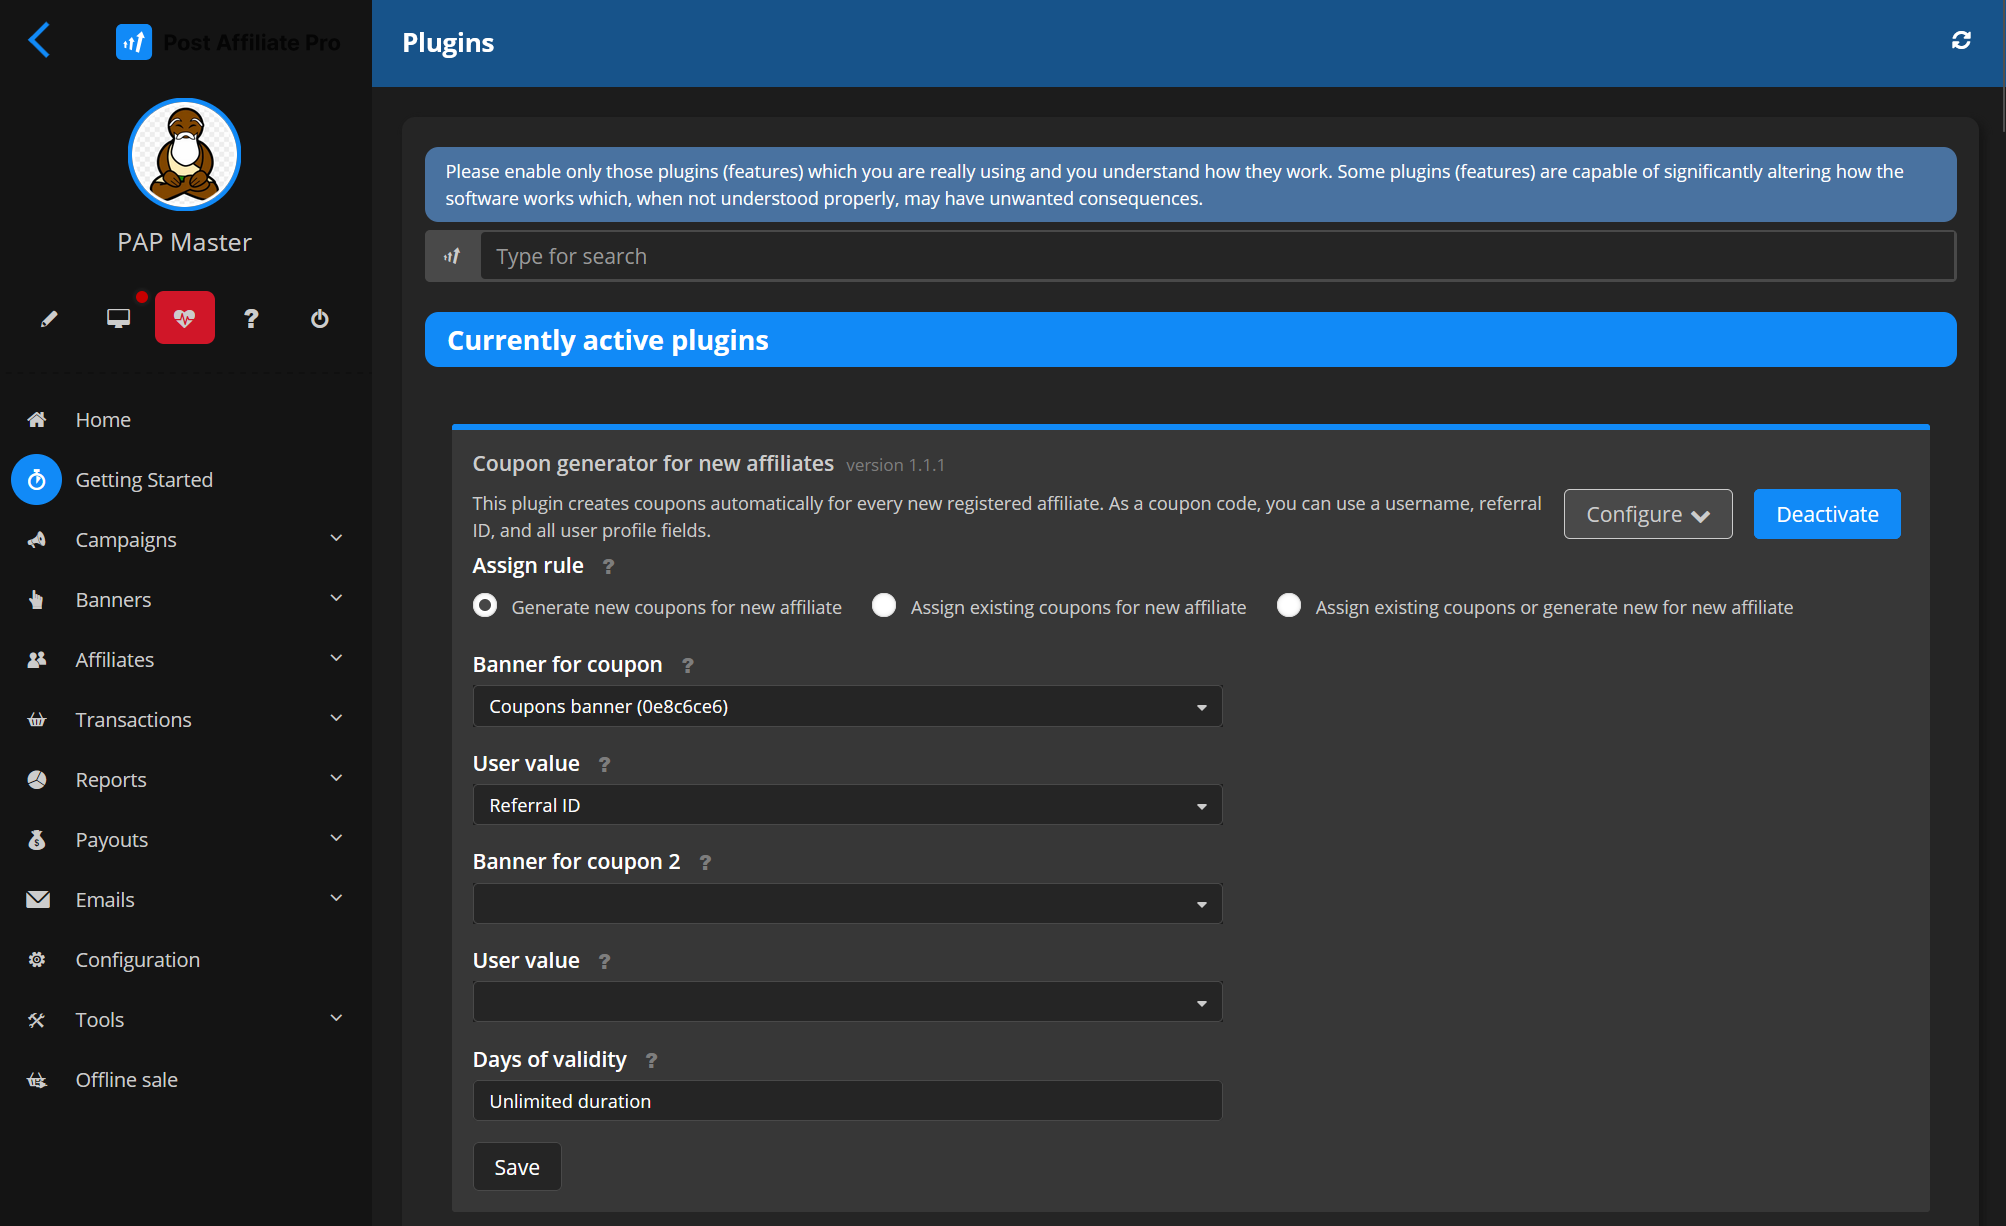Click the power logout icon

[x=319, y=319]
